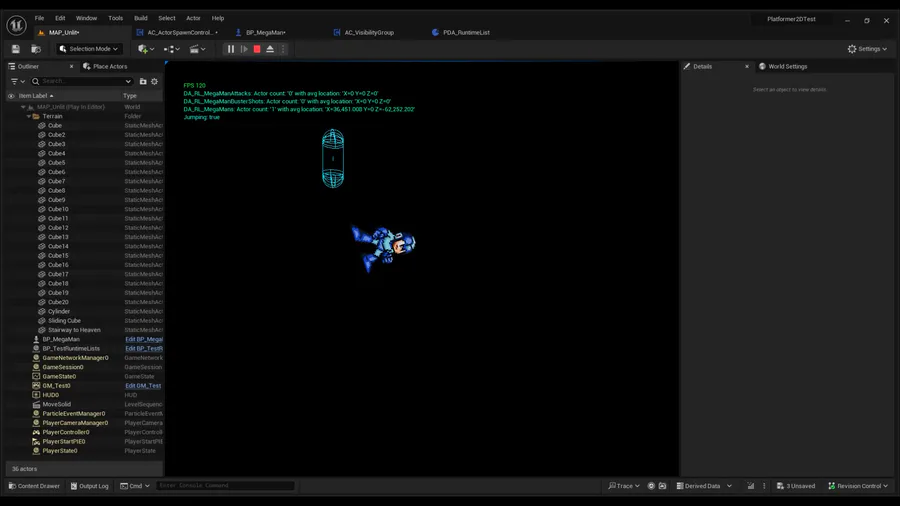This screenshot has height=506, width=900.
Task: Open the Help menu
Action: pyautogui.click(x=218, y=18)
